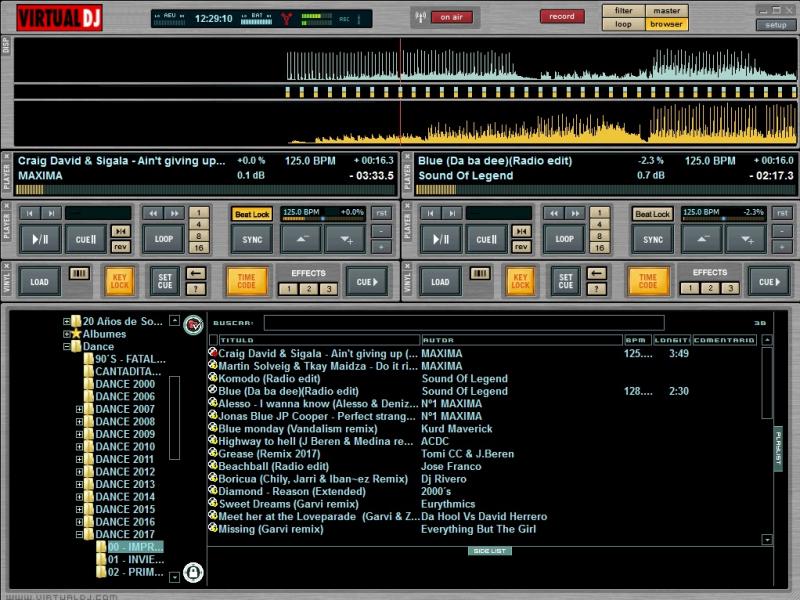The height and width of the screenshot is (600, 800).
Task: Toggle KEY LOCK on left deck
Action: coord(119,281)
